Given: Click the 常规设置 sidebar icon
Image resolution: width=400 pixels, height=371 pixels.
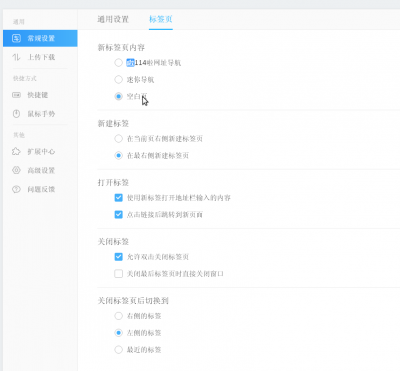Looking at the screenshot, I should (16, 38).
